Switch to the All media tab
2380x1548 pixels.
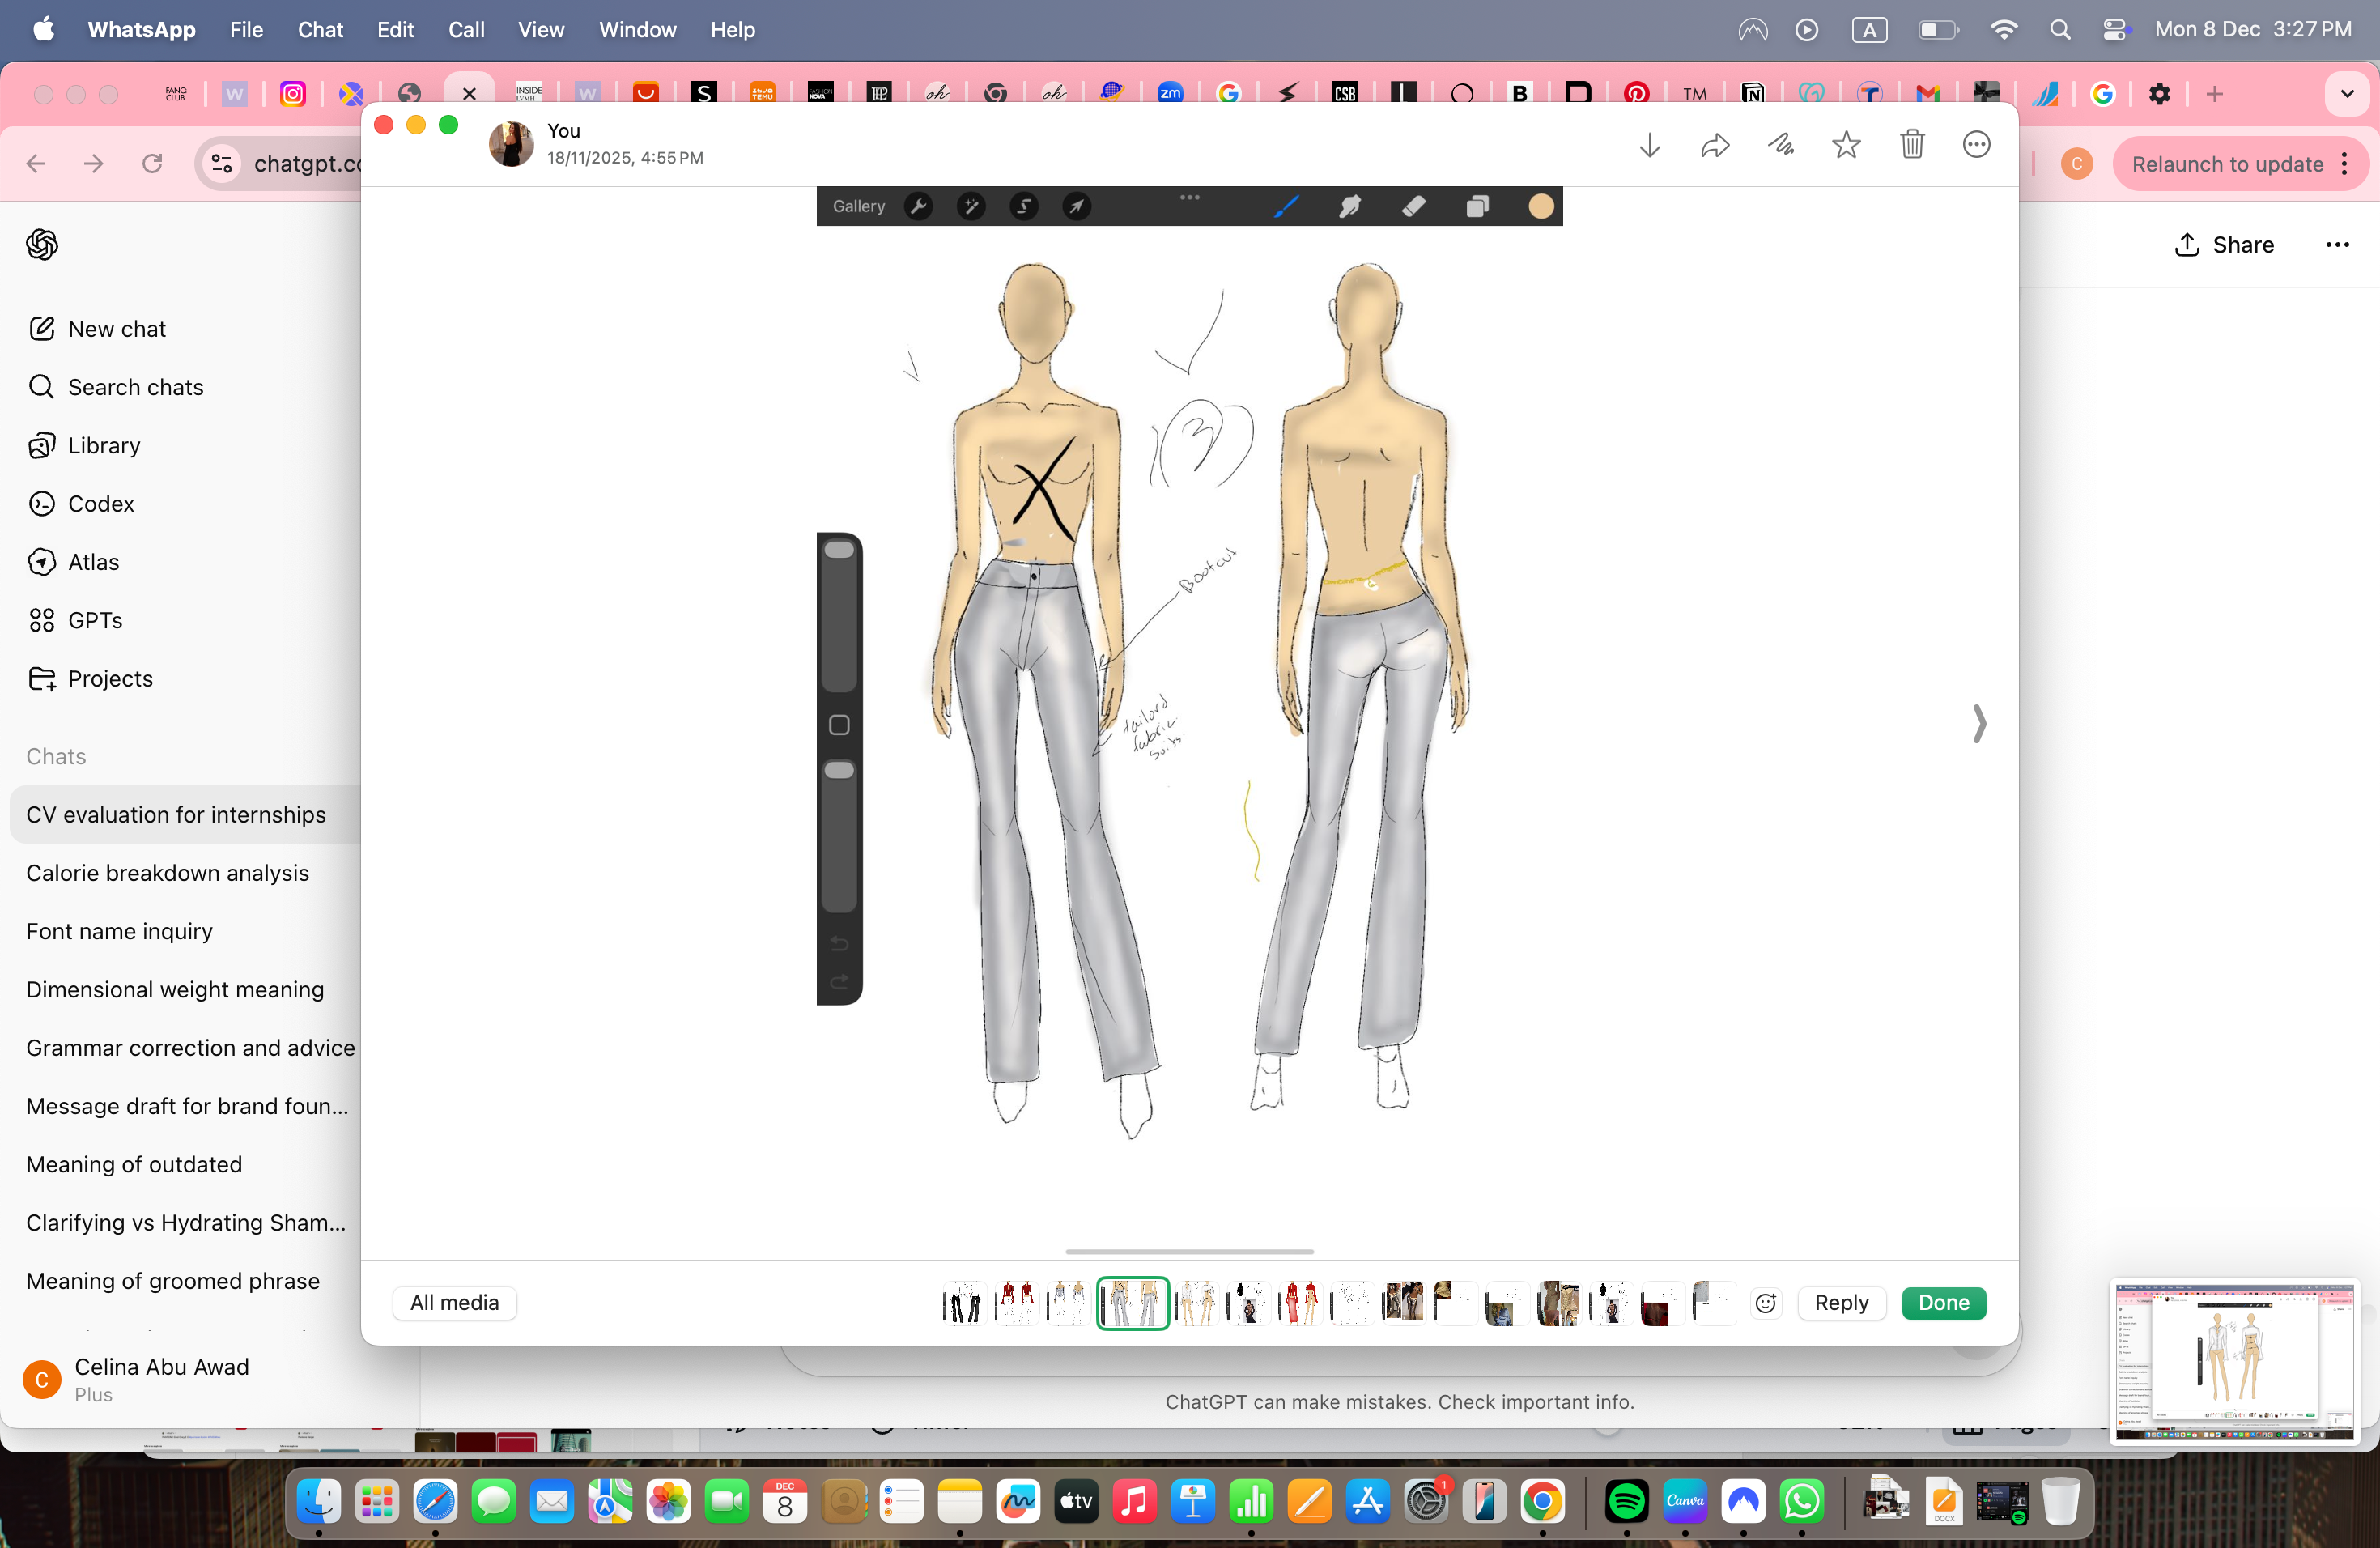(454, 1303)
